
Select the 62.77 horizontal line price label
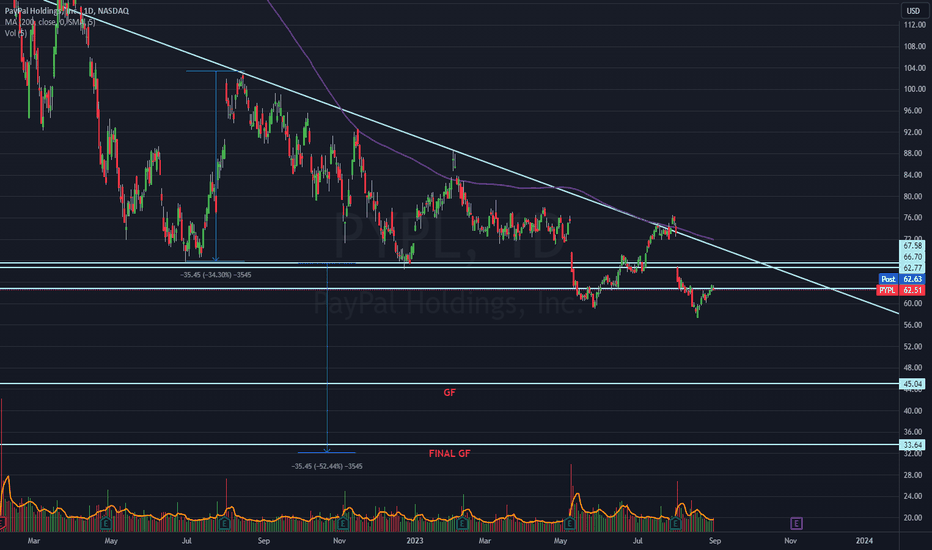pyautogui.click(x=912, y=268)
